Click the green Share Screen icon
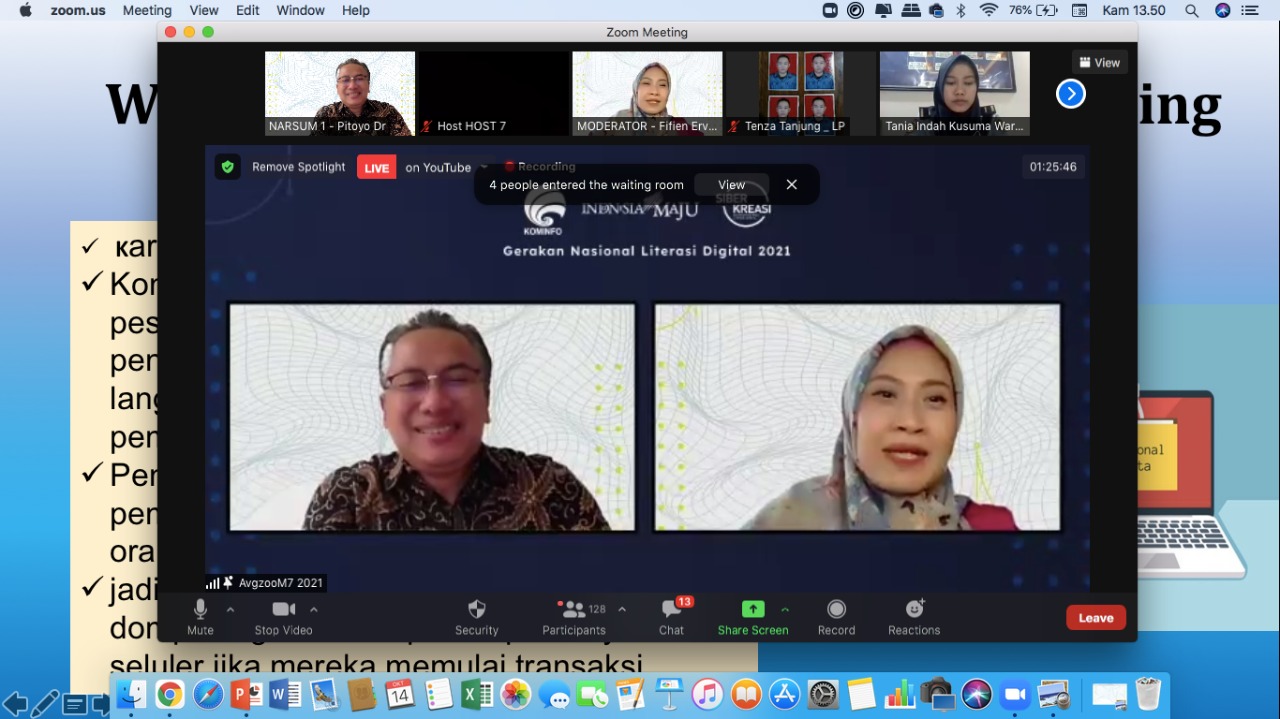The width and height of the screenshot is (1280, 719). tap(753, 609)
